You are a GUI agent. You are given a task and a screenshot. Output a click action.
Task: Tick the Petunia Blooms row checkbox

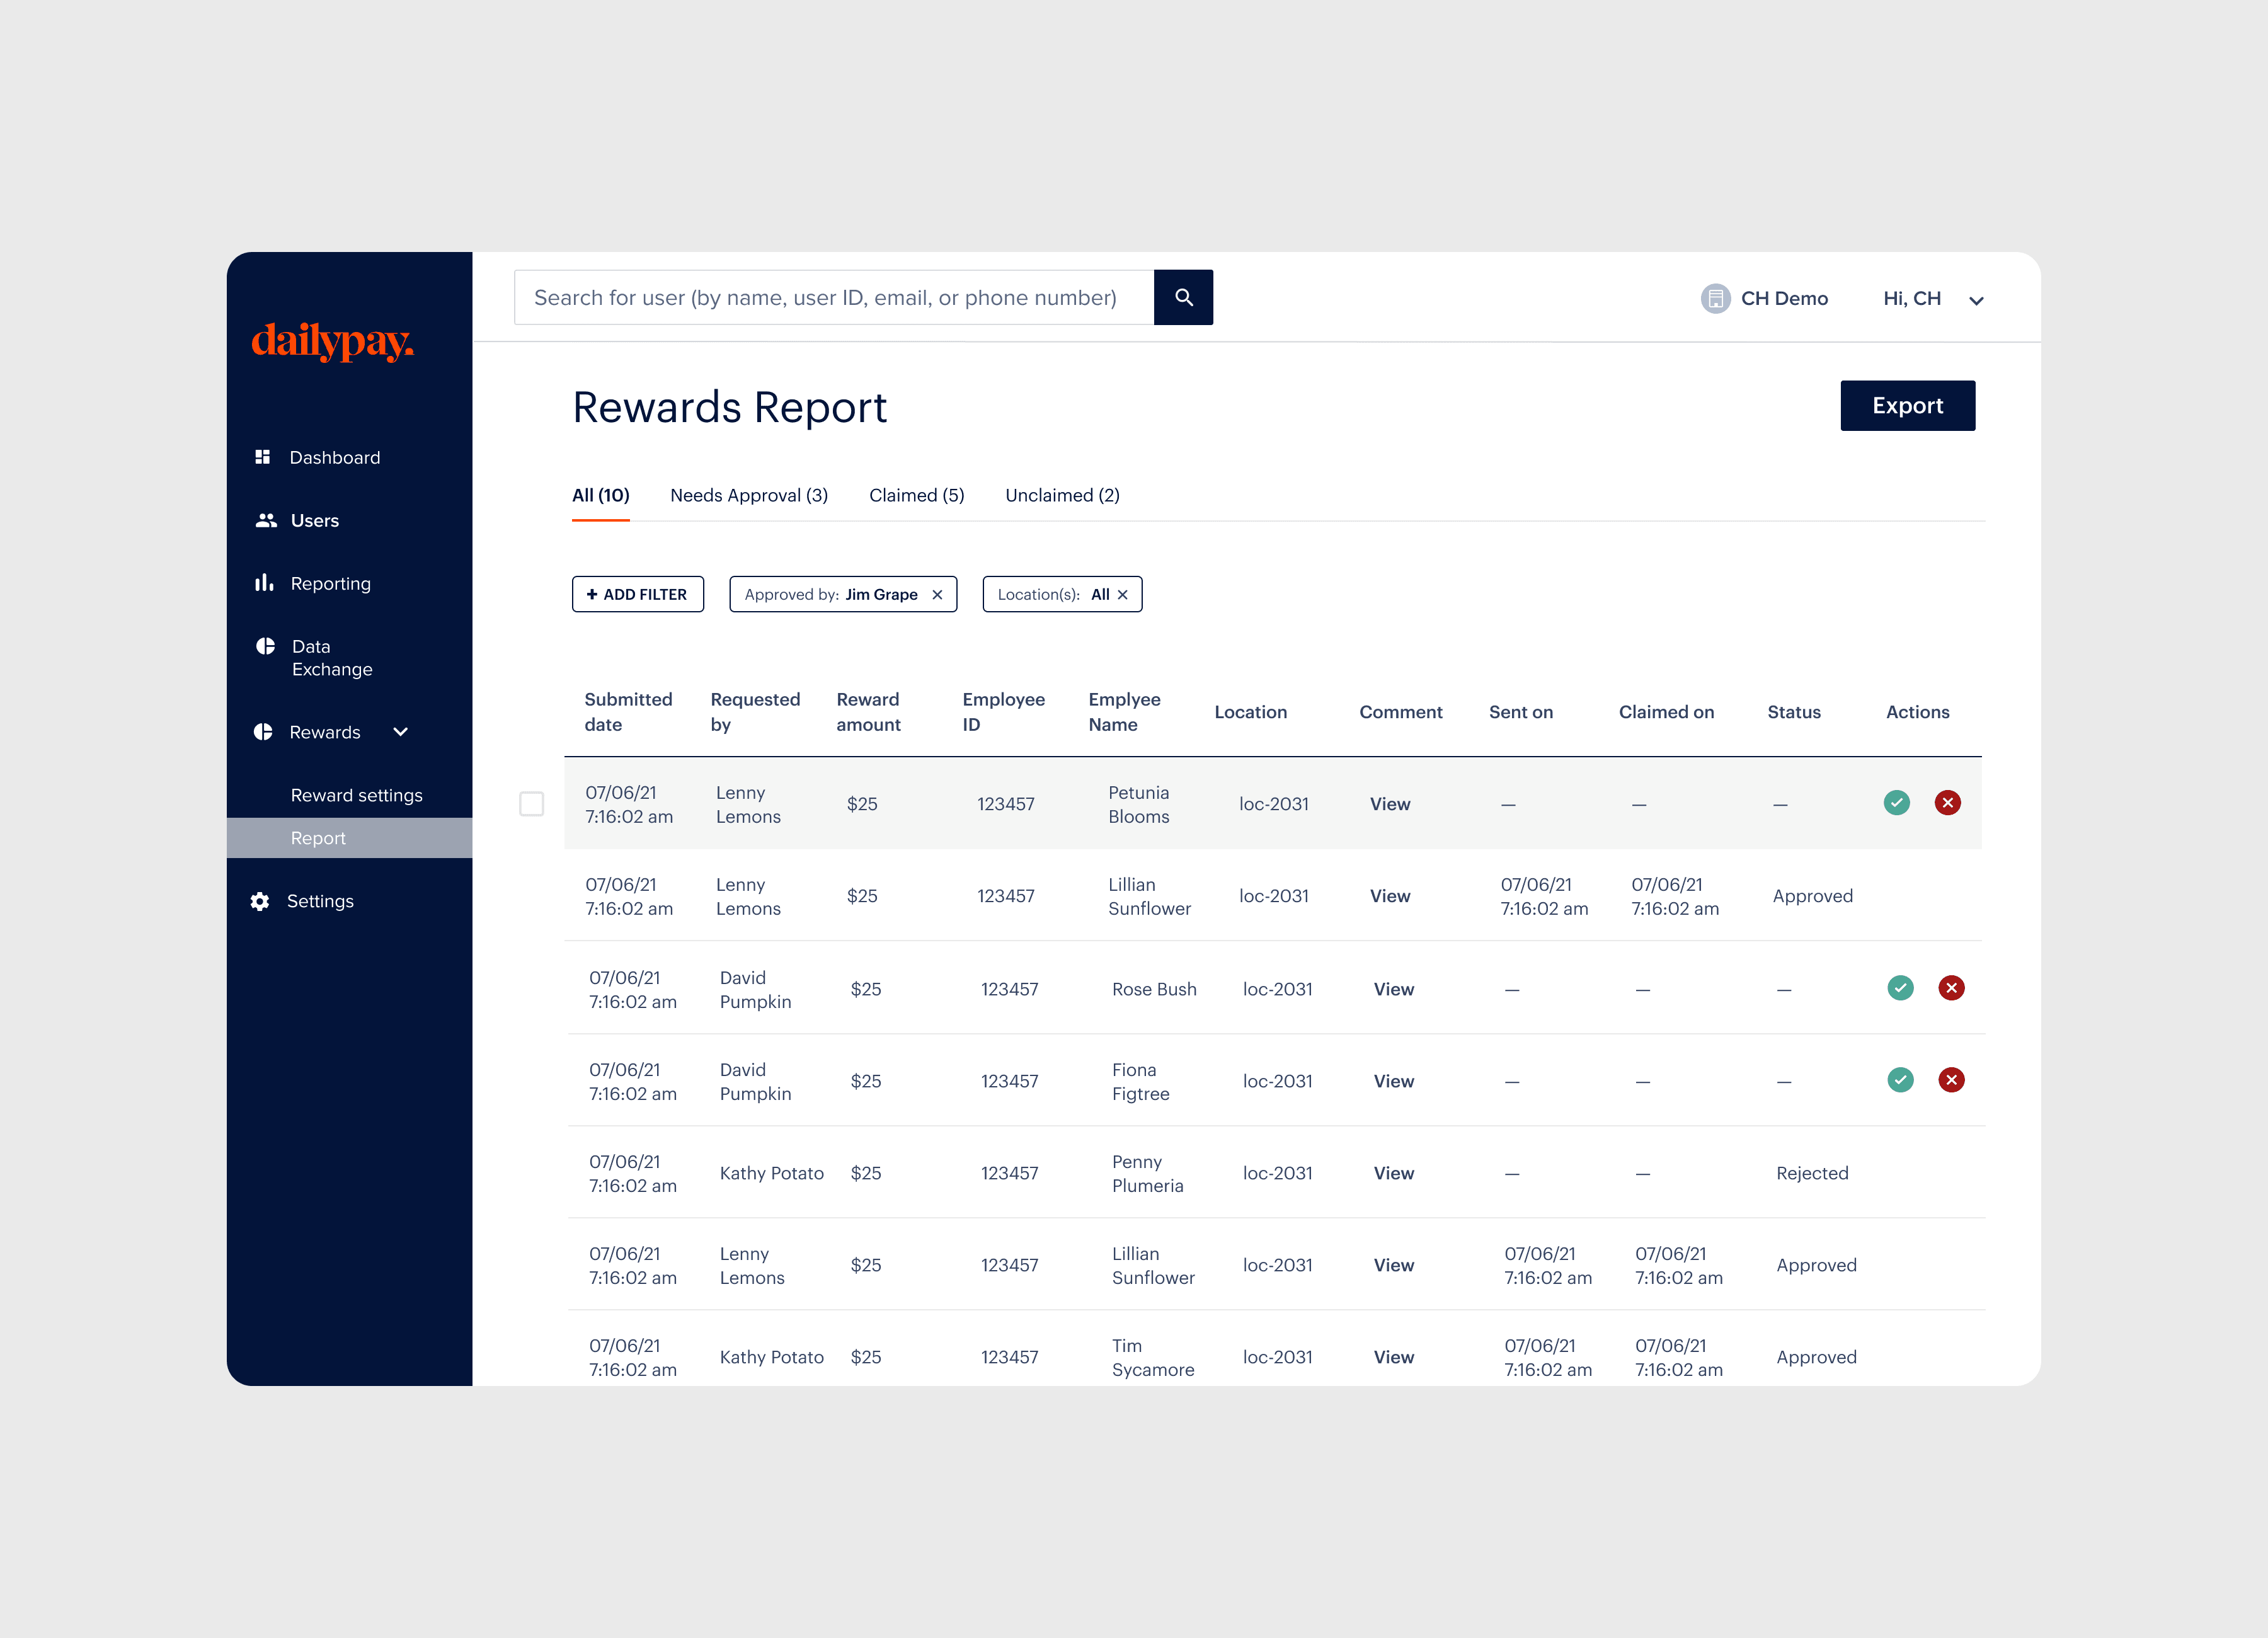point(532,804)
